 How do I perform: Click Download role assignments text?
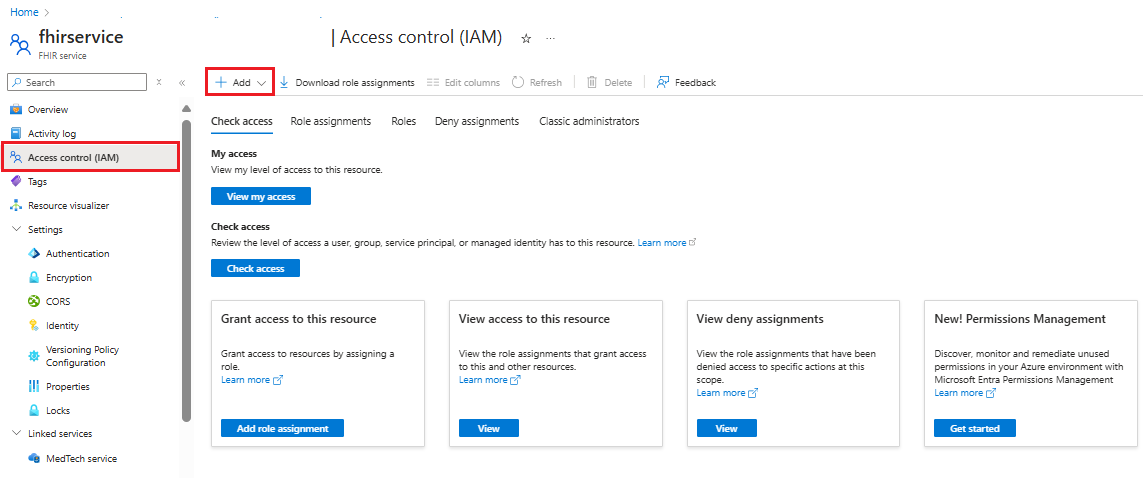click(x=355, y=83)
